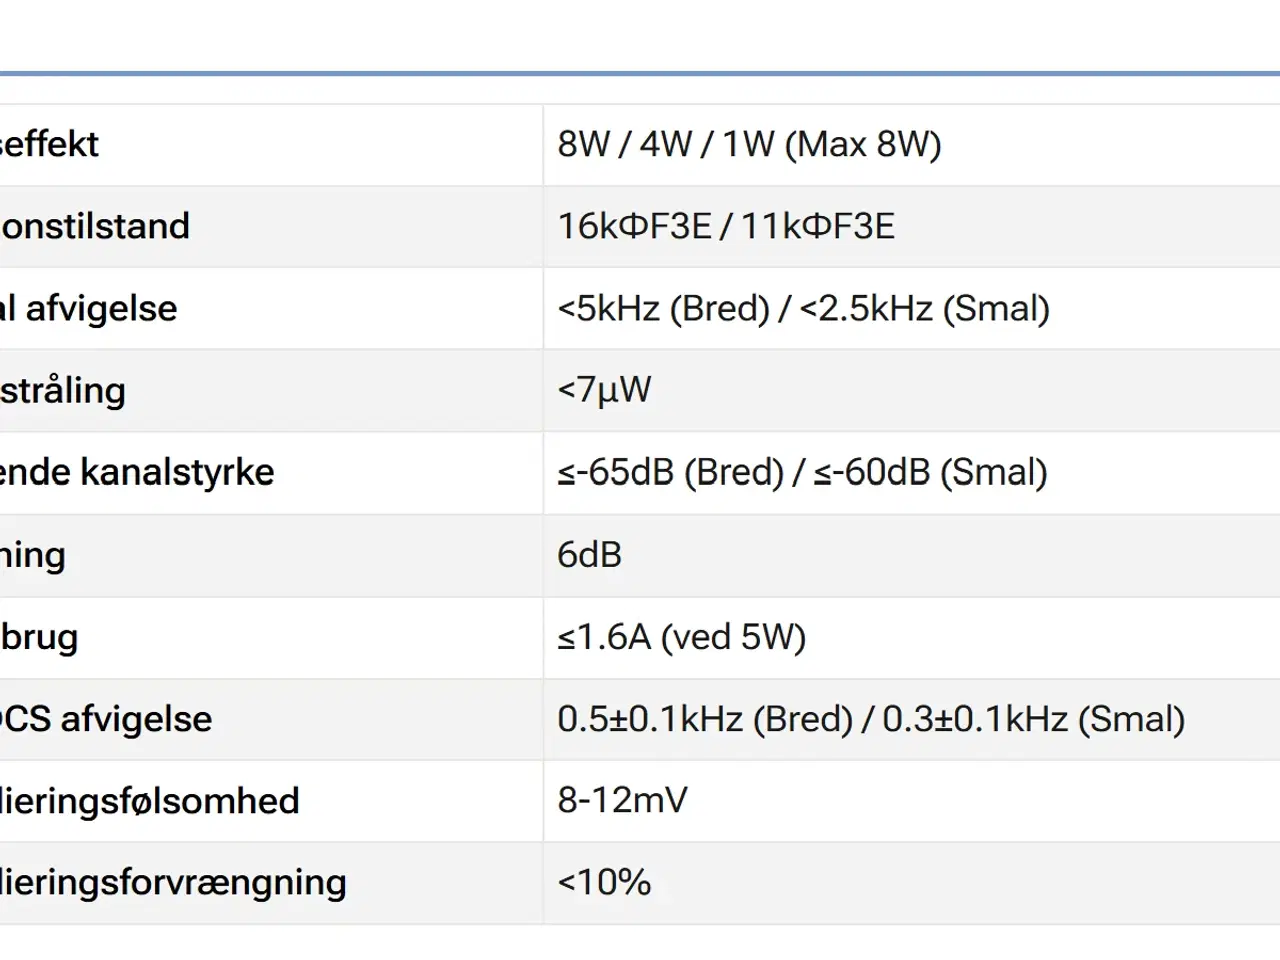Screen dimensions: 1280x960
Task: Select the "16kΦF3E / 11kΦF3E" value text
Action: pyautogui.click(x=726, y=227)
